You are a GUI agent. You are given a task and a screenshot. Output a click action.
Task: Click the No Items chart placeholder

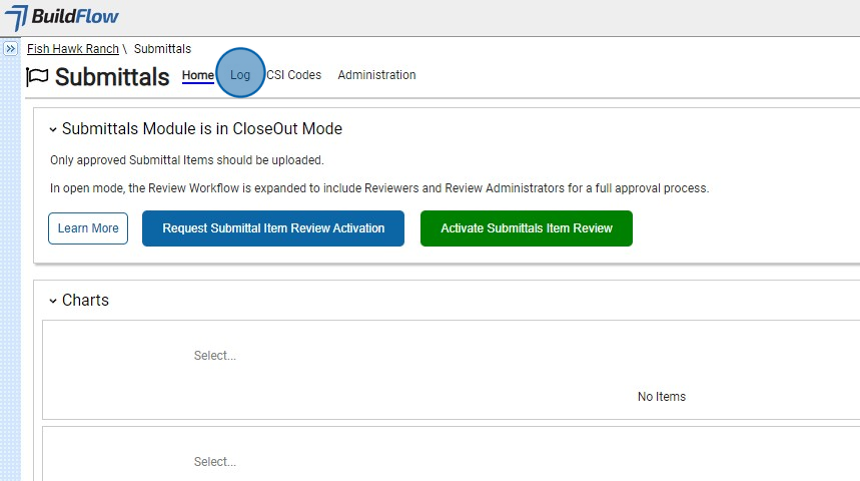click(661, 397)
